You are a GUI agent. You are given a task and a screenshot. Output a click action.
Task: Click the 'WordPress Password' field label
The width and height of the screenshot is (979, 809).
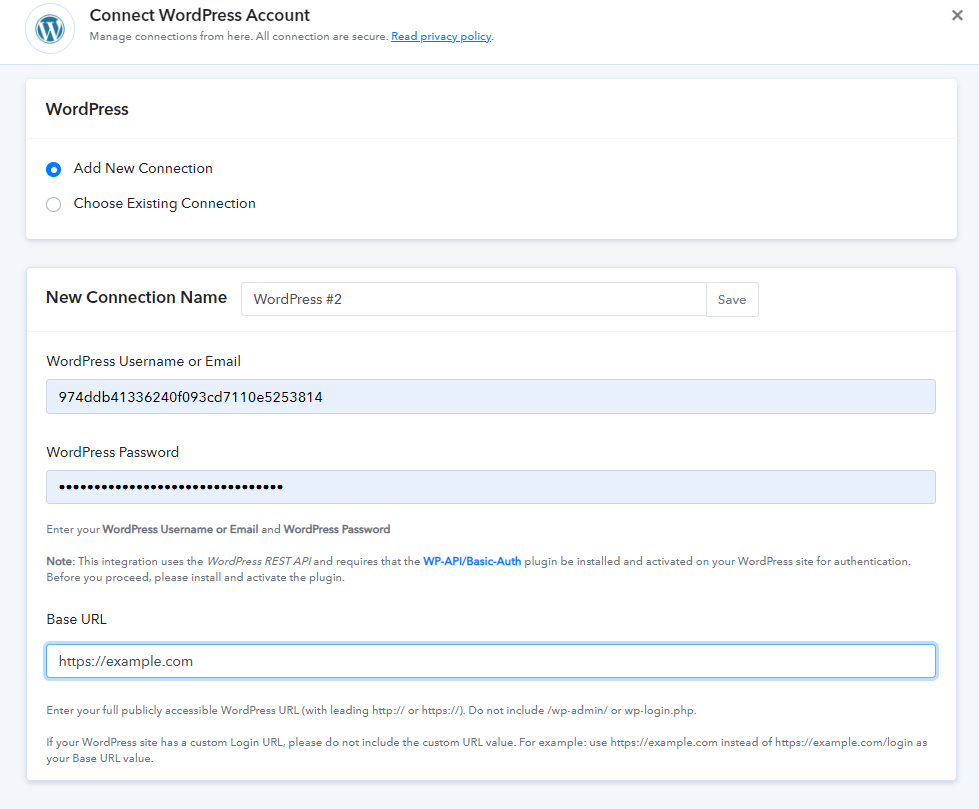pyautogui.click(x=112, y=452)
